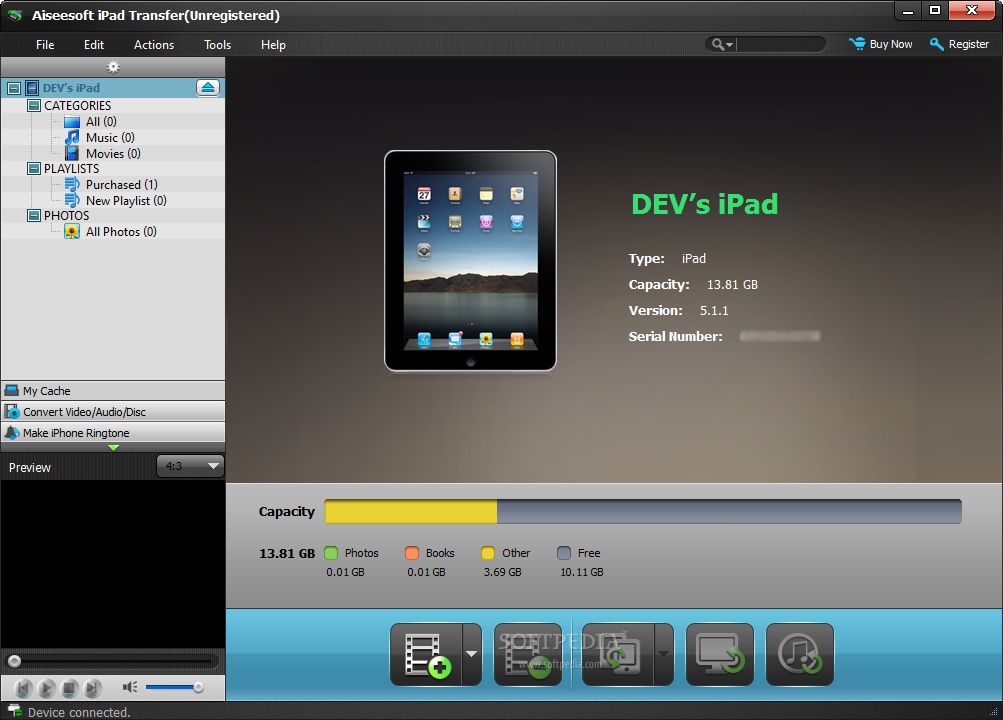Click the Movies film icon in categories

click(x=72, y=153)
